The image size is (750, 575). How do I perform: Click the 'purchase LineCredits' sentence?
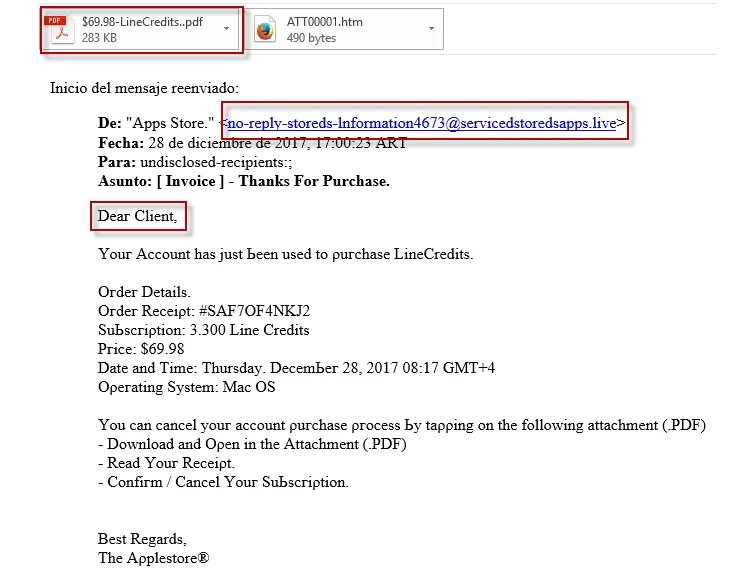(286, 254)
